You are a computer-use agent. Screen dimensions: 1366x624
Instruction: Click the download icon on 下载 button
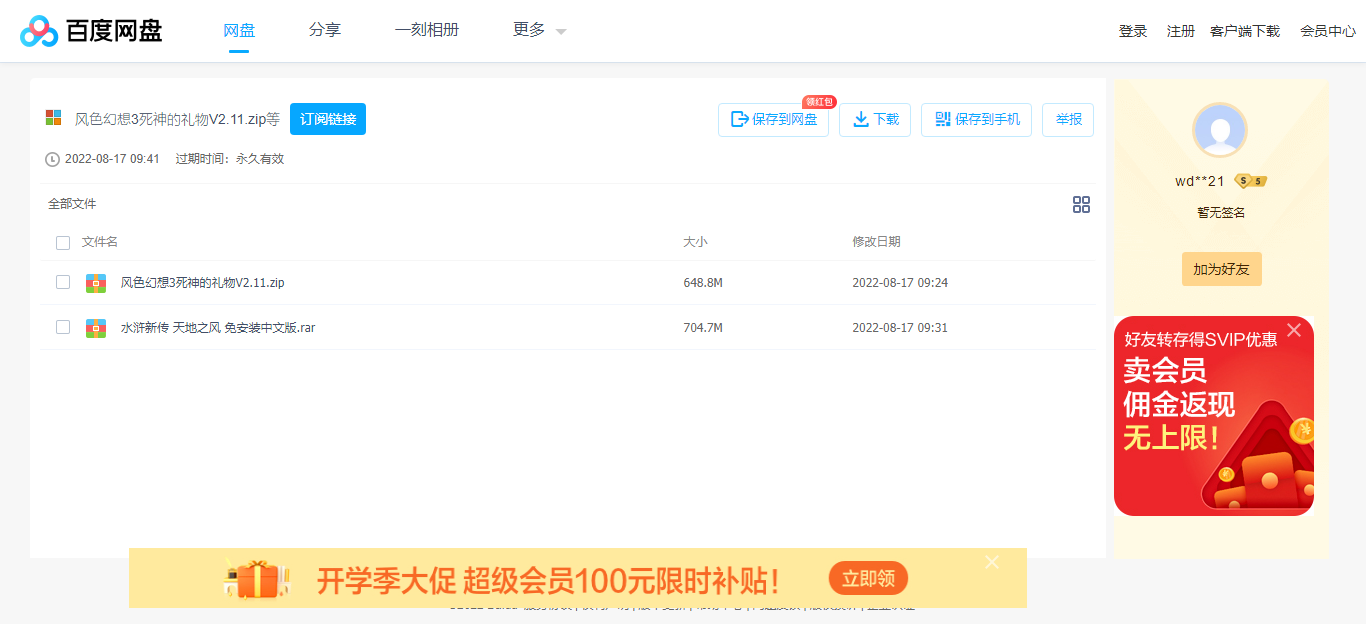click(860, 119)
